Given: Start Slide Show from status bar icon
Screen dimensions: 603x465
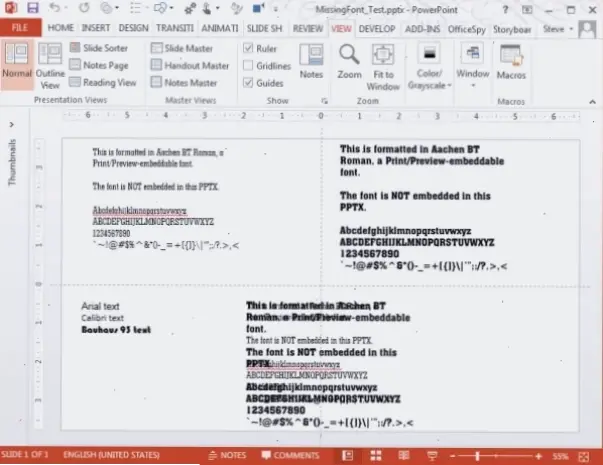Looking at the screenshot, I should (x=432, y=456).
